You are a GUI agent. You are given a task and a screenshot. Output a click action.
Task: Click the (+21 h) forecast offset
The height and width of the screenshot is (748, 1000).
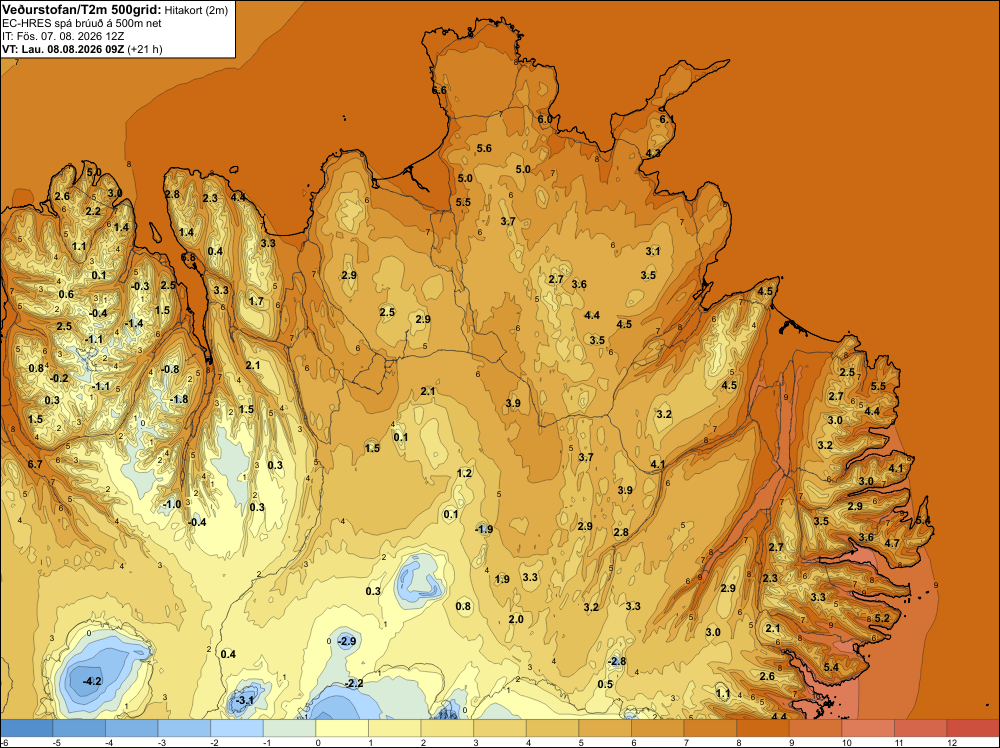pyautogui.click(x=145, y=50)
